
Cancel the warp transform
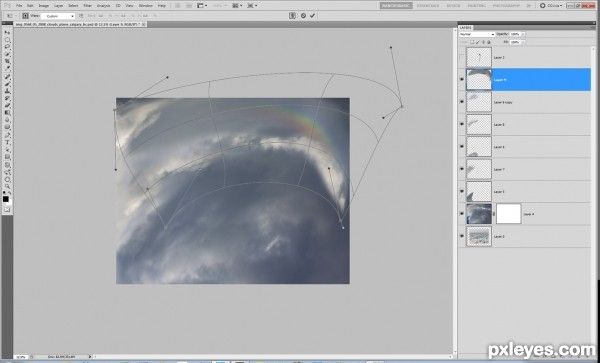pyautogui.click(x=303, y=16)
